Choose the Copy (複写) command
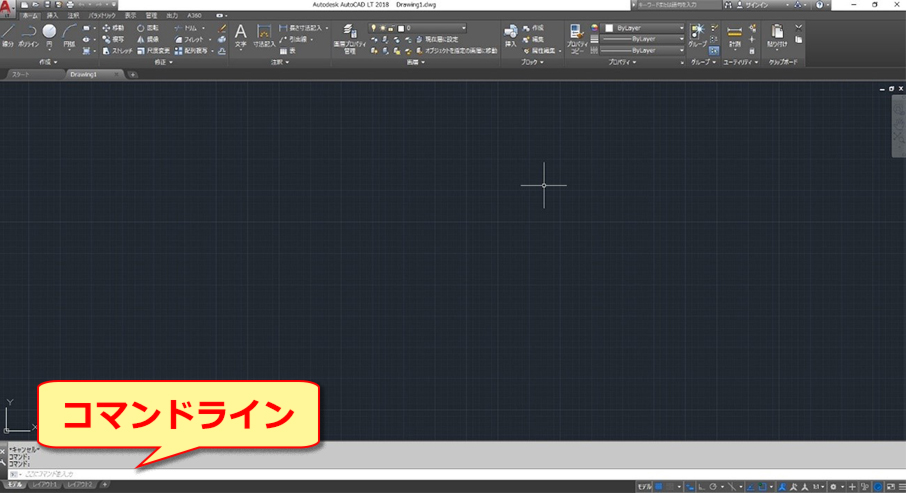The width and height of the screenshot is (906, 493). pos(113,39)
